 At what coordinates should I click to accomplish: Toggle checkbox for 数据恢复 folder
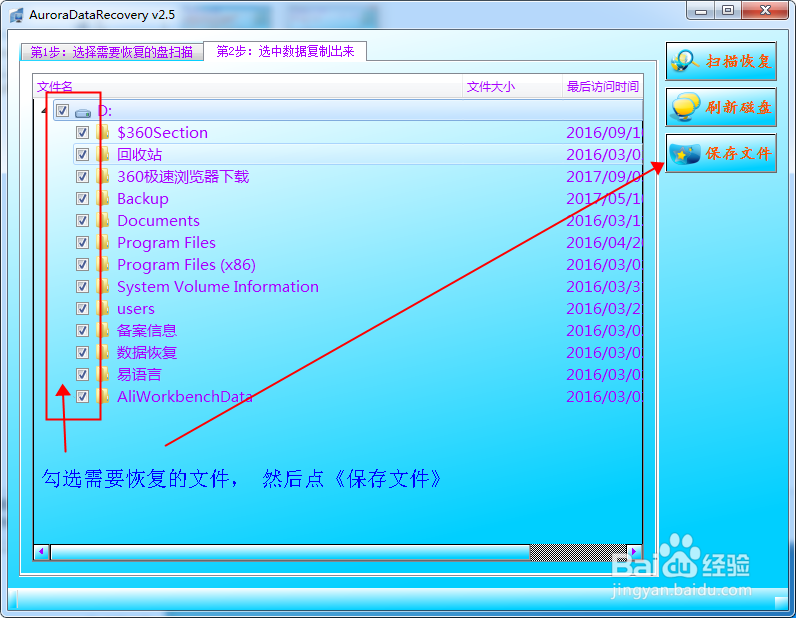pyautogui.click(x=82, y=352)
